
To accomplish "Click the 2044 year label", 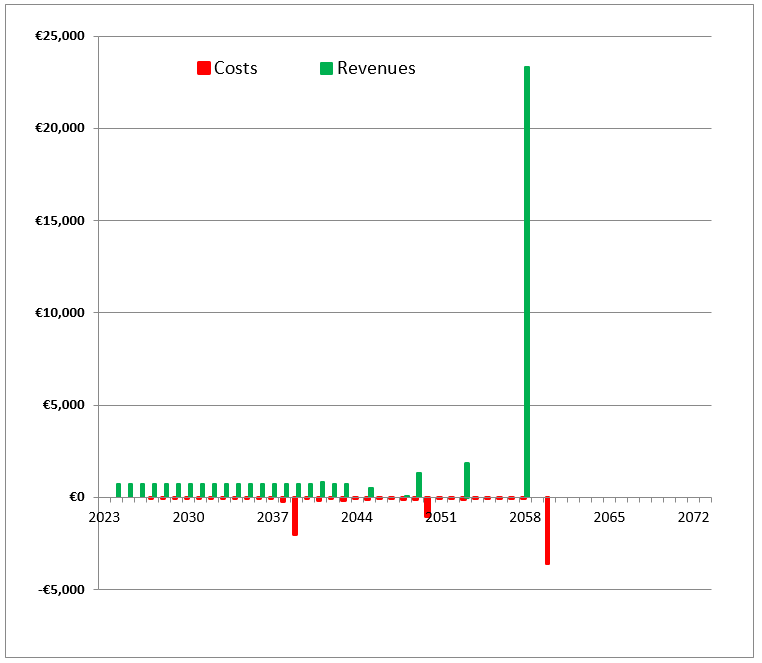I will click(357, 517).
